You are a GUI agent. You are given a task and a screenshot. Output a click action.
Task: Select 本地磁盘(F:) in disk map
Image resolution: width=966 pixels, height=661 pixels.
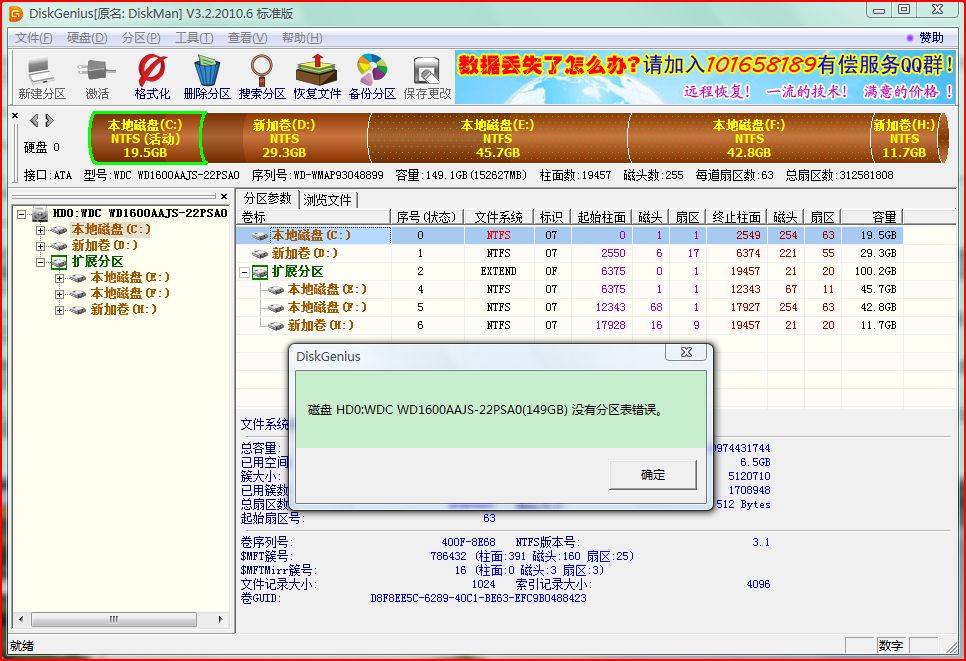(749, 138)
